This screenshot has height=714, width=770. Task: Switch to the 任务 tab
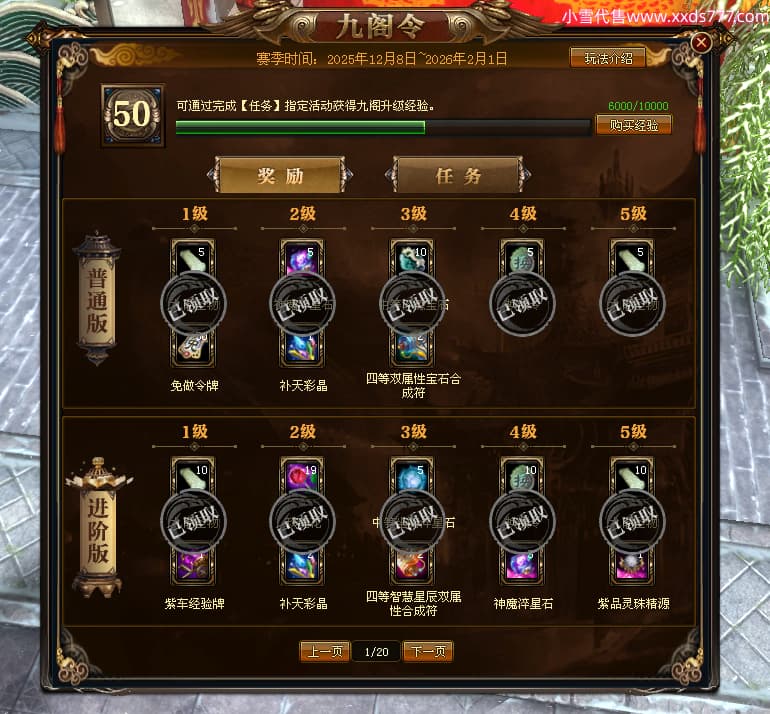(x=458, y=175)
